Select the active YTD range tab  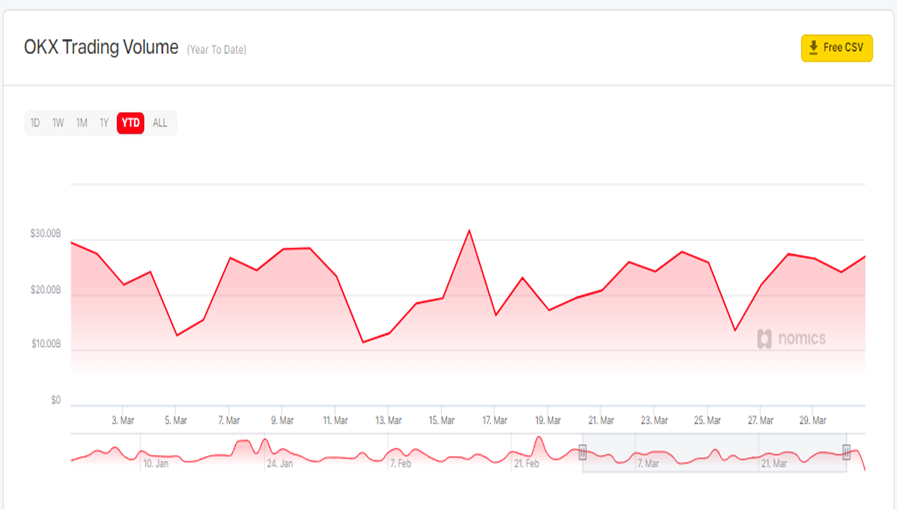[x=130, y=123]
